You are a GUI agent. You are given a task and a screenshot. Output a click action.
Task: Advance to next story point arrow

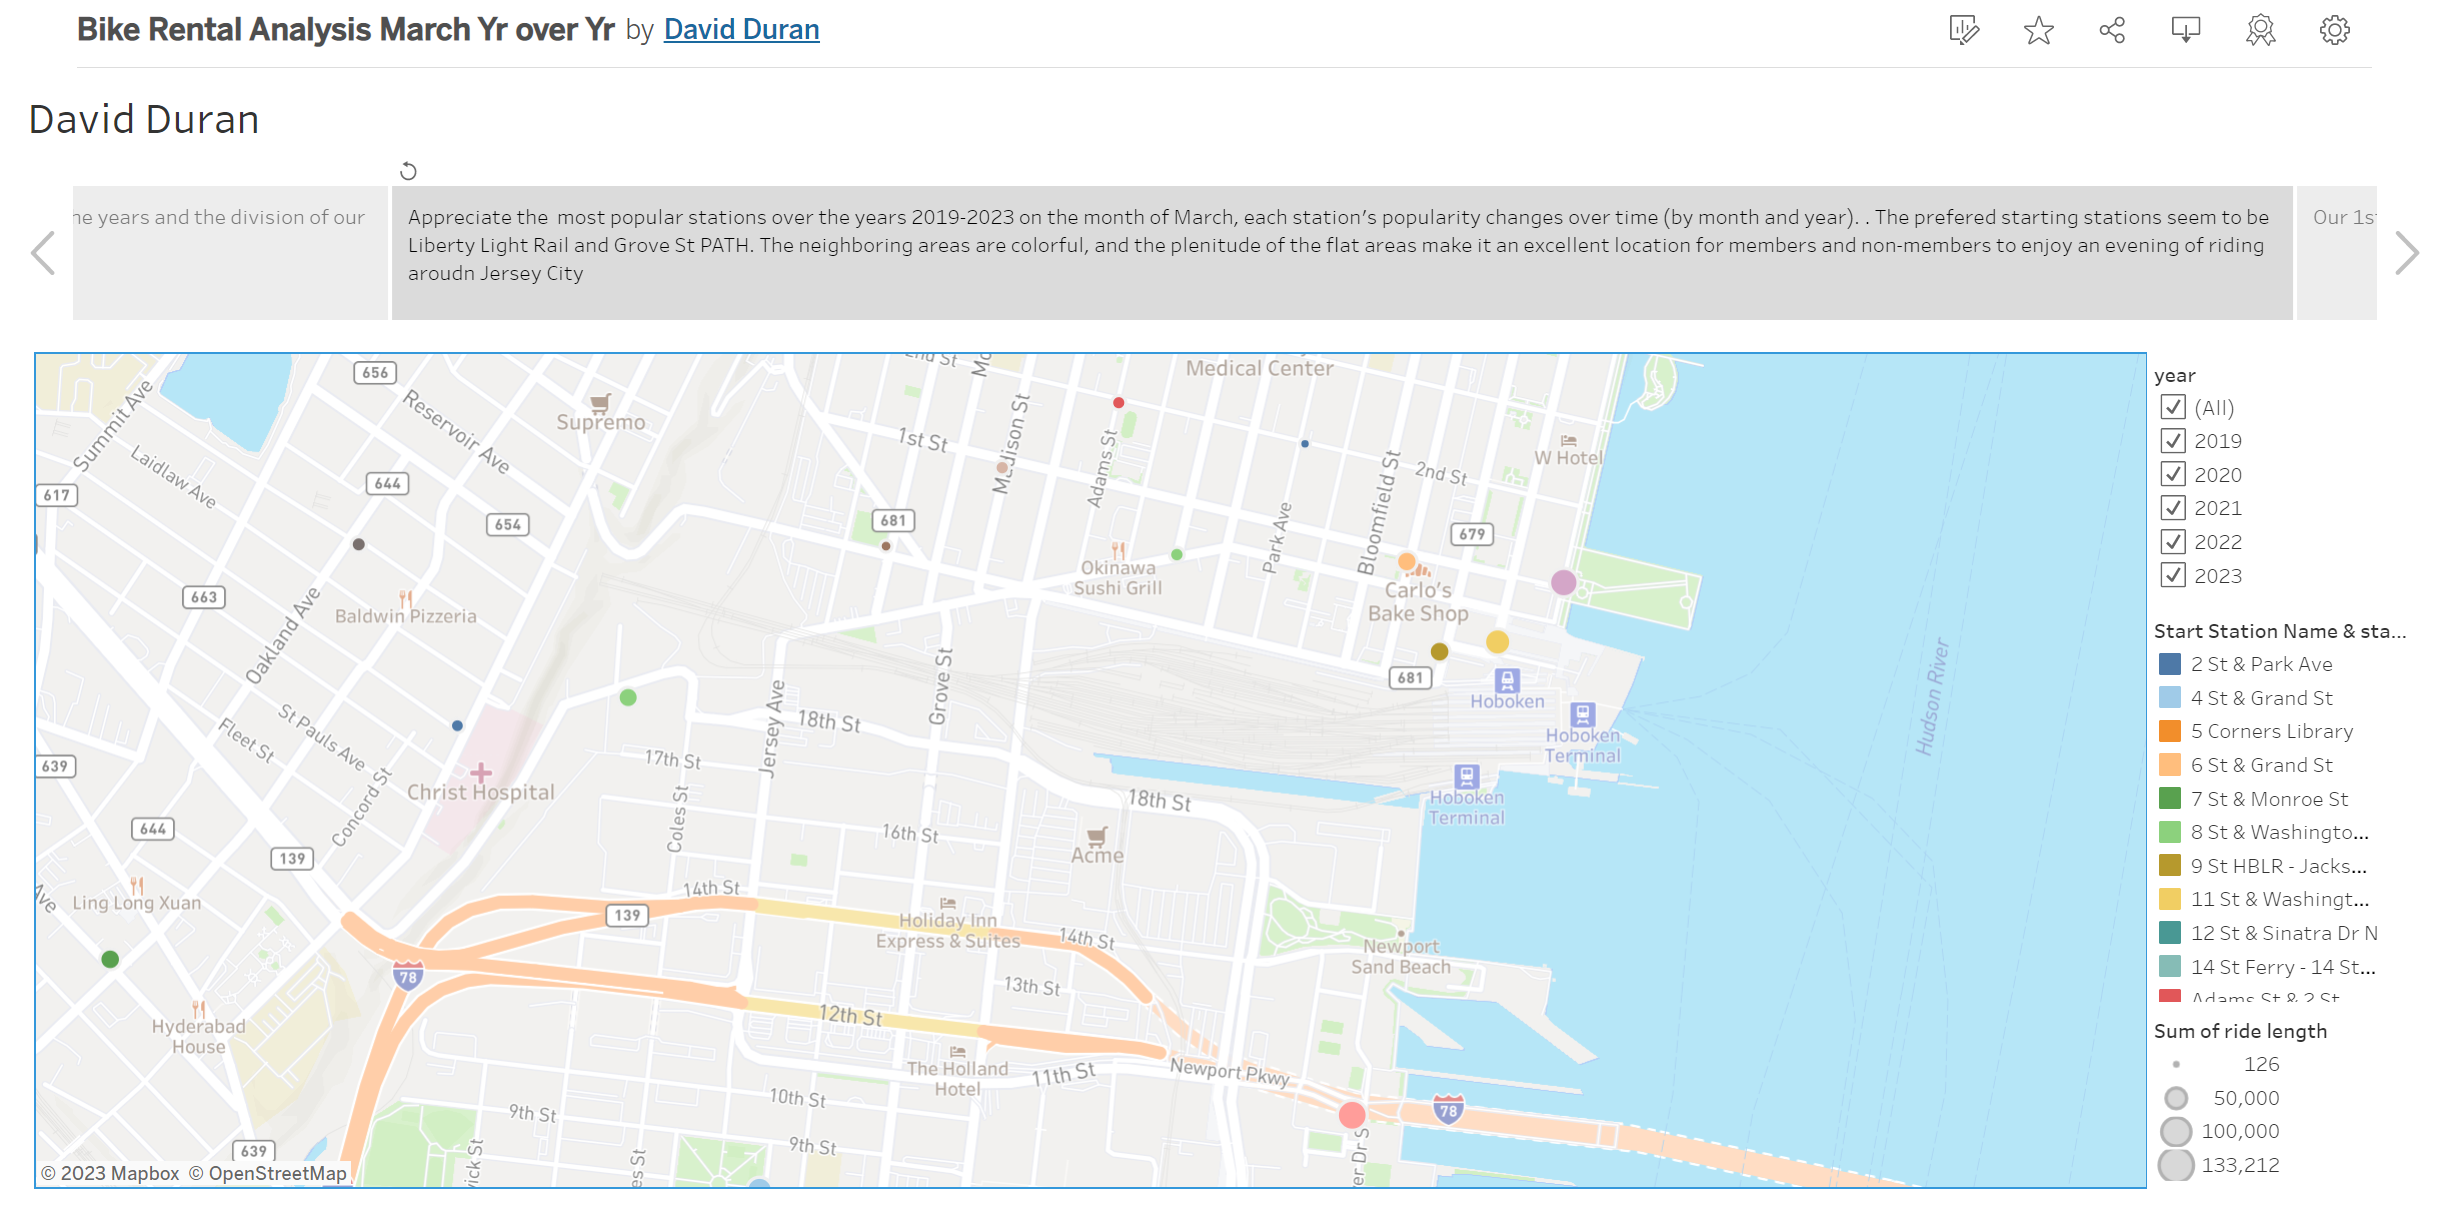coord(2406,253)
